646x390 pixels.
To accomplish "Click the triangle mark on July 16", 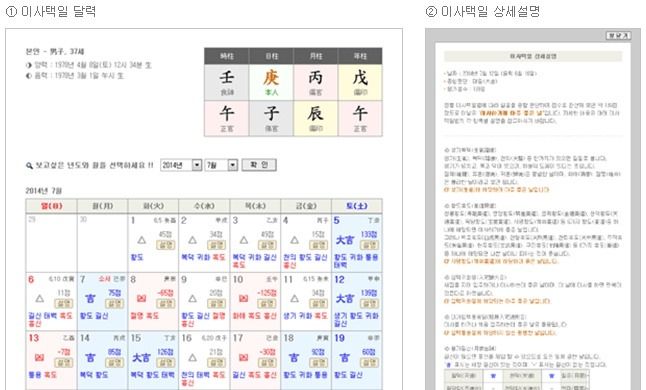I will [x=192, y=357].
